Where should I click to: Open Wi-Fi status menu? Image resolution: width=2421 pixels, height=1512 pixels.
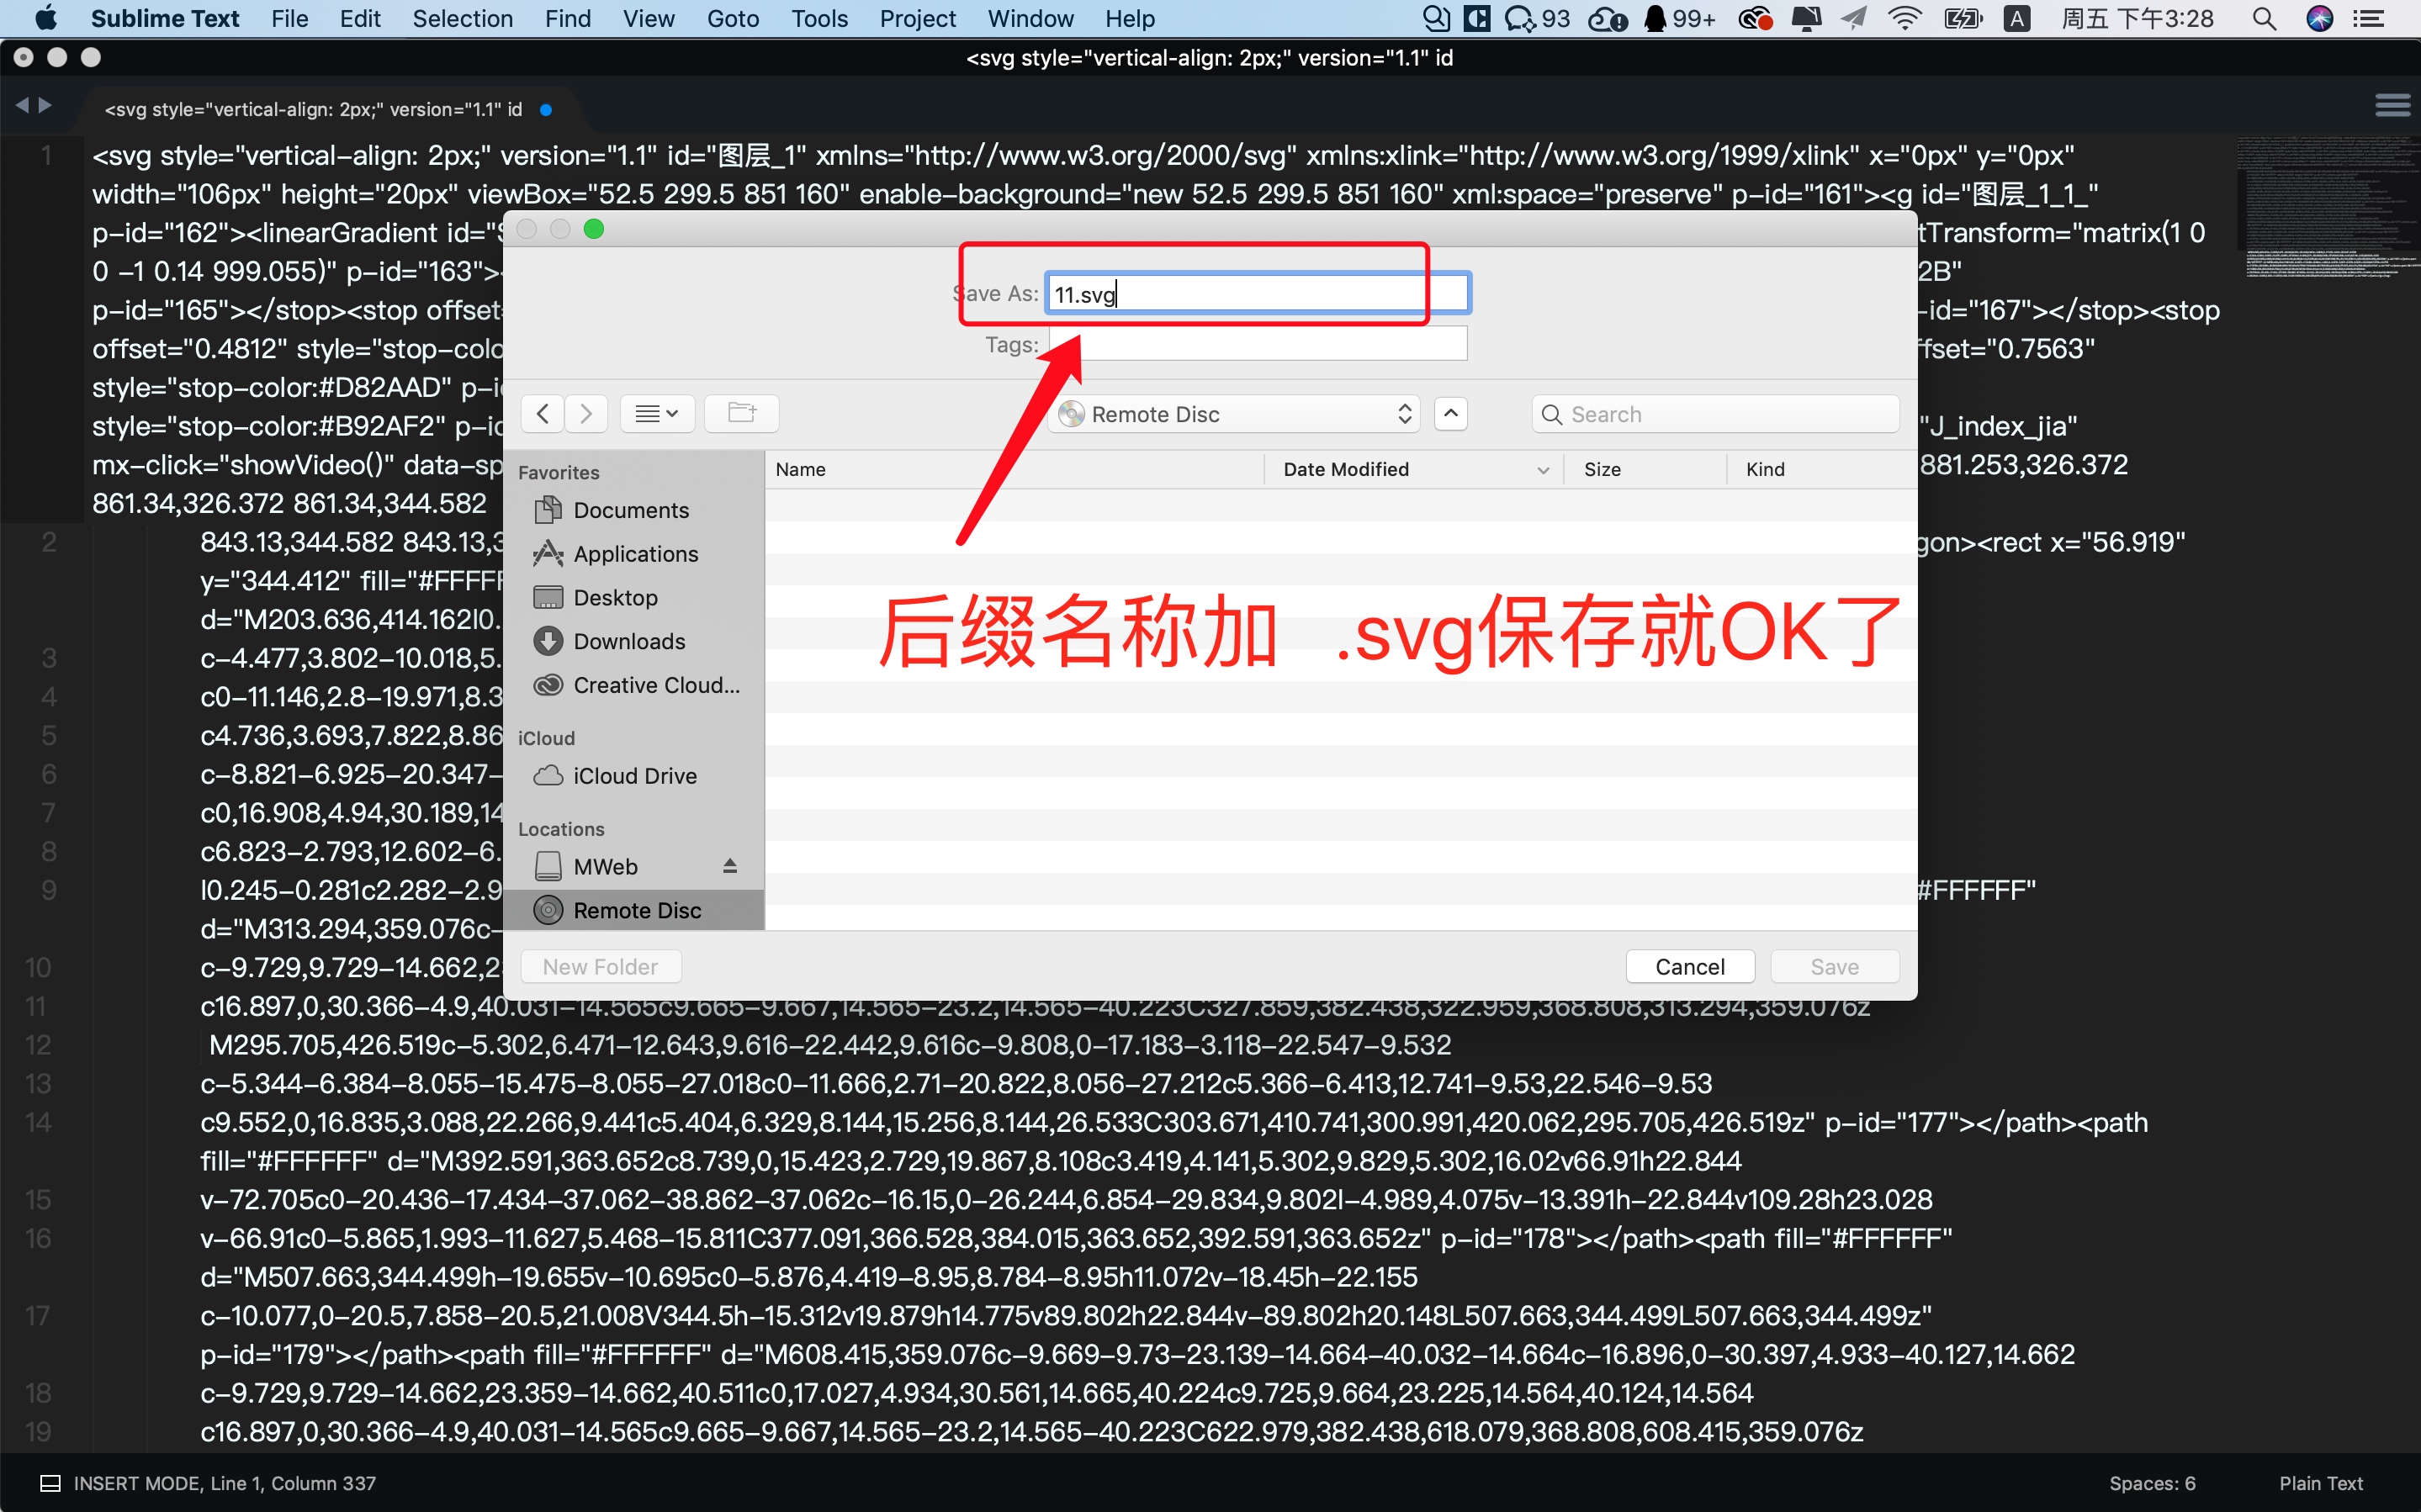[1905, 19]
